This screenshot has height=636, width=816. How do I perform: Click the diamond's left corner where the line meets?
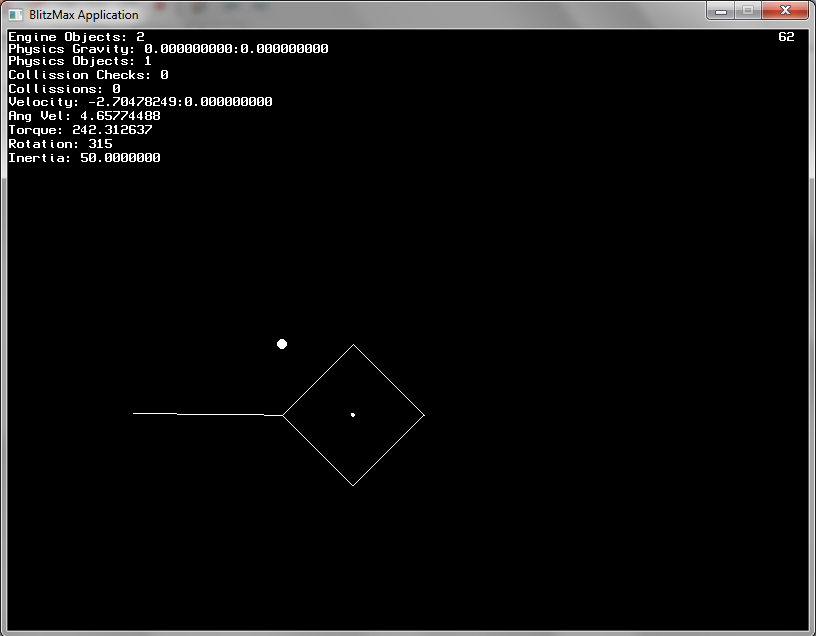tap(284, 415)
